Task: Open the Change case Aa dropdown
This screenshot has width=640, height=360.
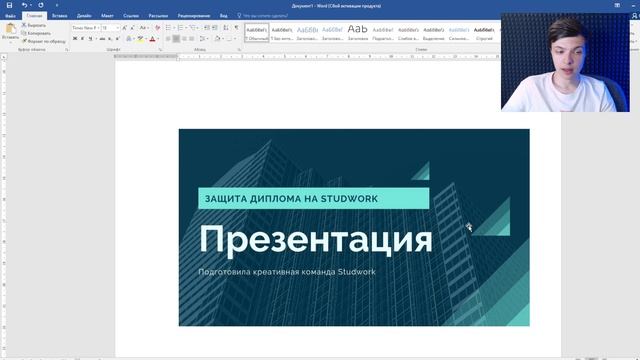Action: point(143,28)
